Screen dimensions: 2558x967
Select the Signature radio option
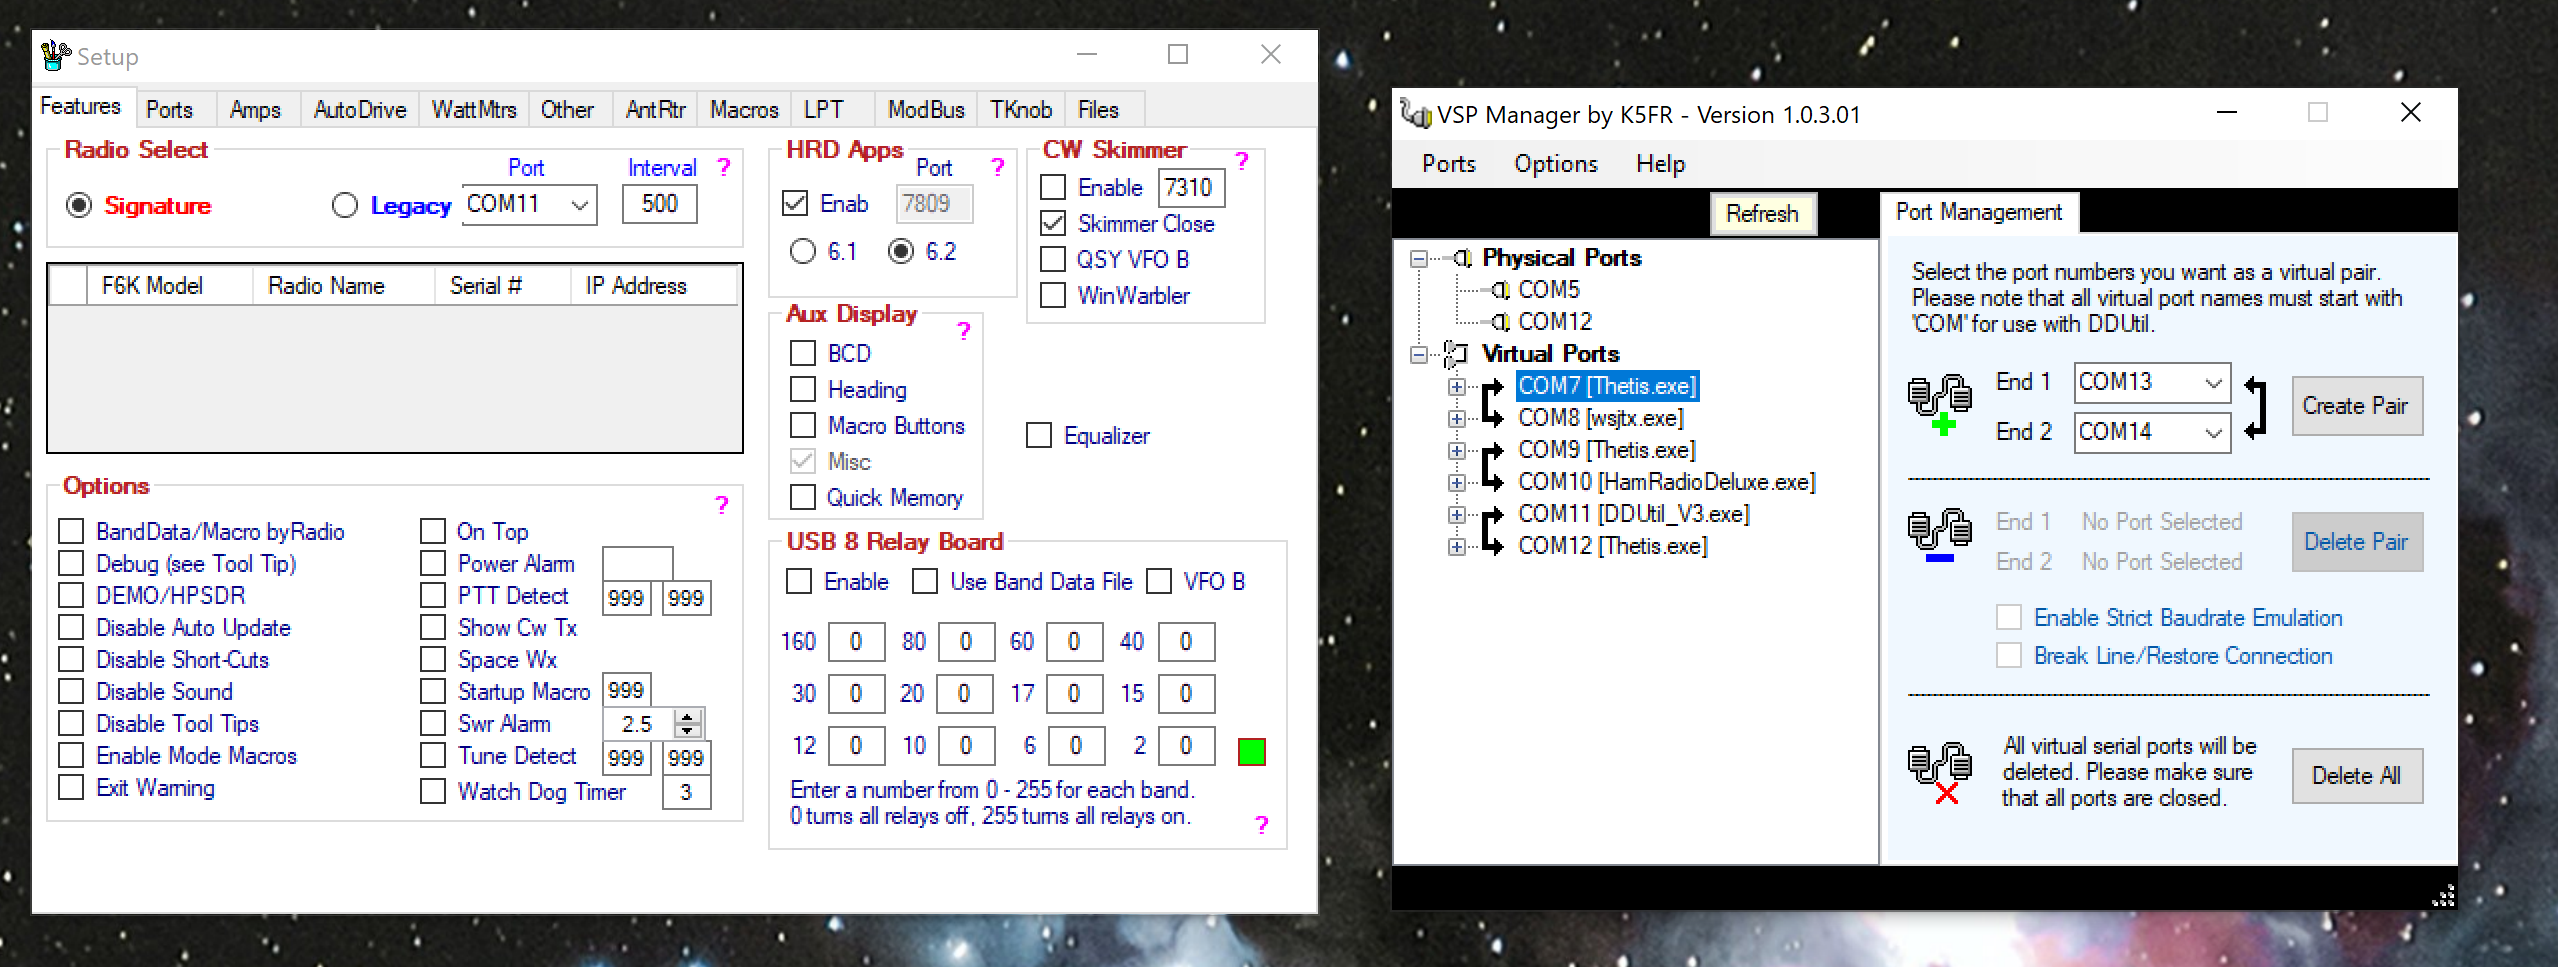[79, 206]
